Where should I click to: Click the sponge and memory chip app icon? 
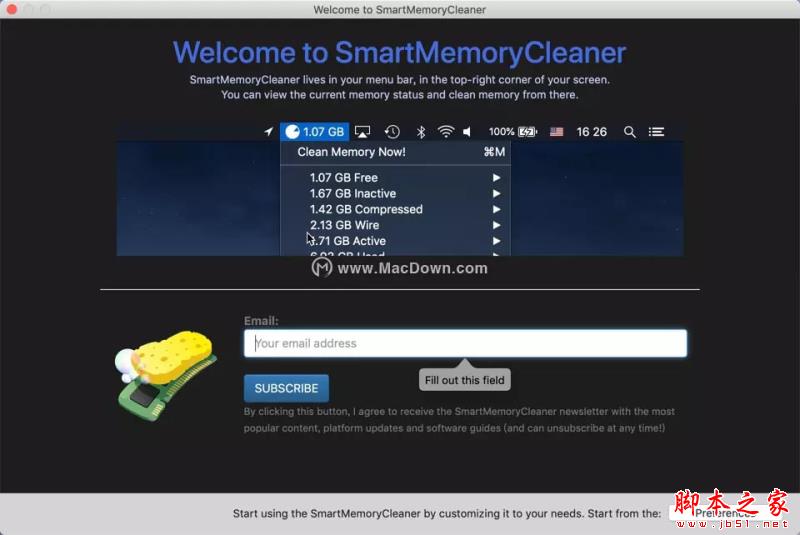click(166, 376)
